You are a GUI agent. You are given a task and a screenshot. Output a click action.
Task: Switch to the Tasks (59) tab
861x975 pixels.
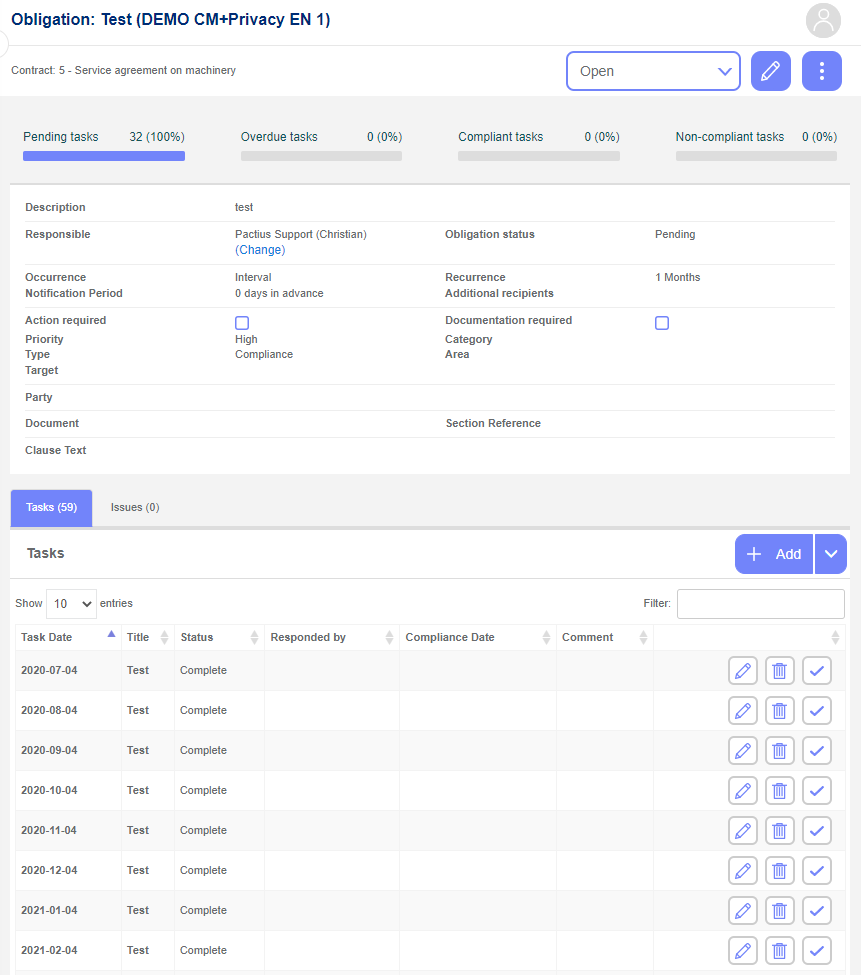[52, 508]
